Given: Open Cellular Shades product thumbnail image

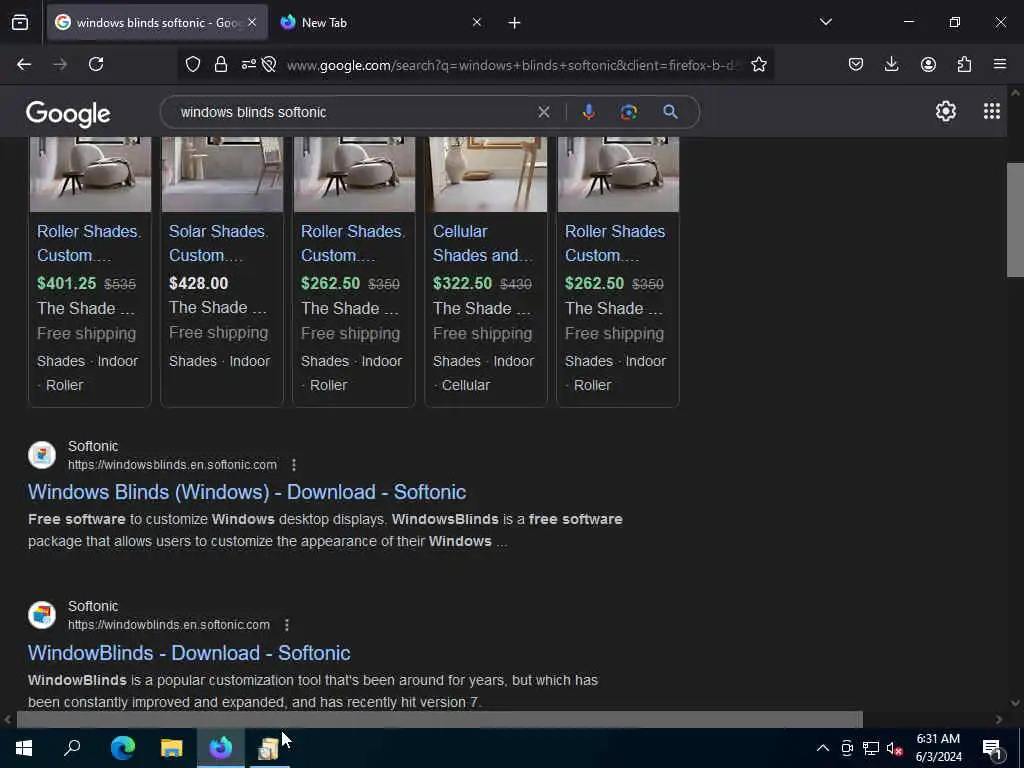Looking at the screenshot, I should [486, 174].
